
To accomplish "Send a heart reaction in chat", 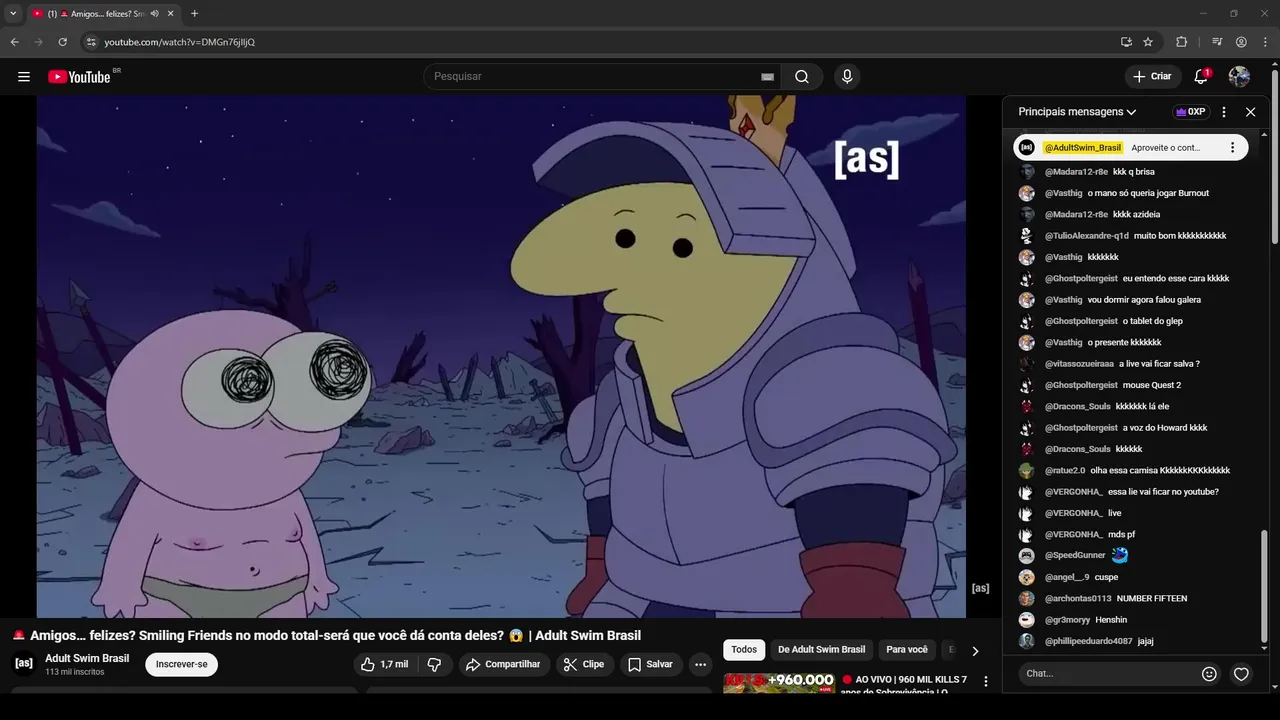I will tap(1241, 674).
